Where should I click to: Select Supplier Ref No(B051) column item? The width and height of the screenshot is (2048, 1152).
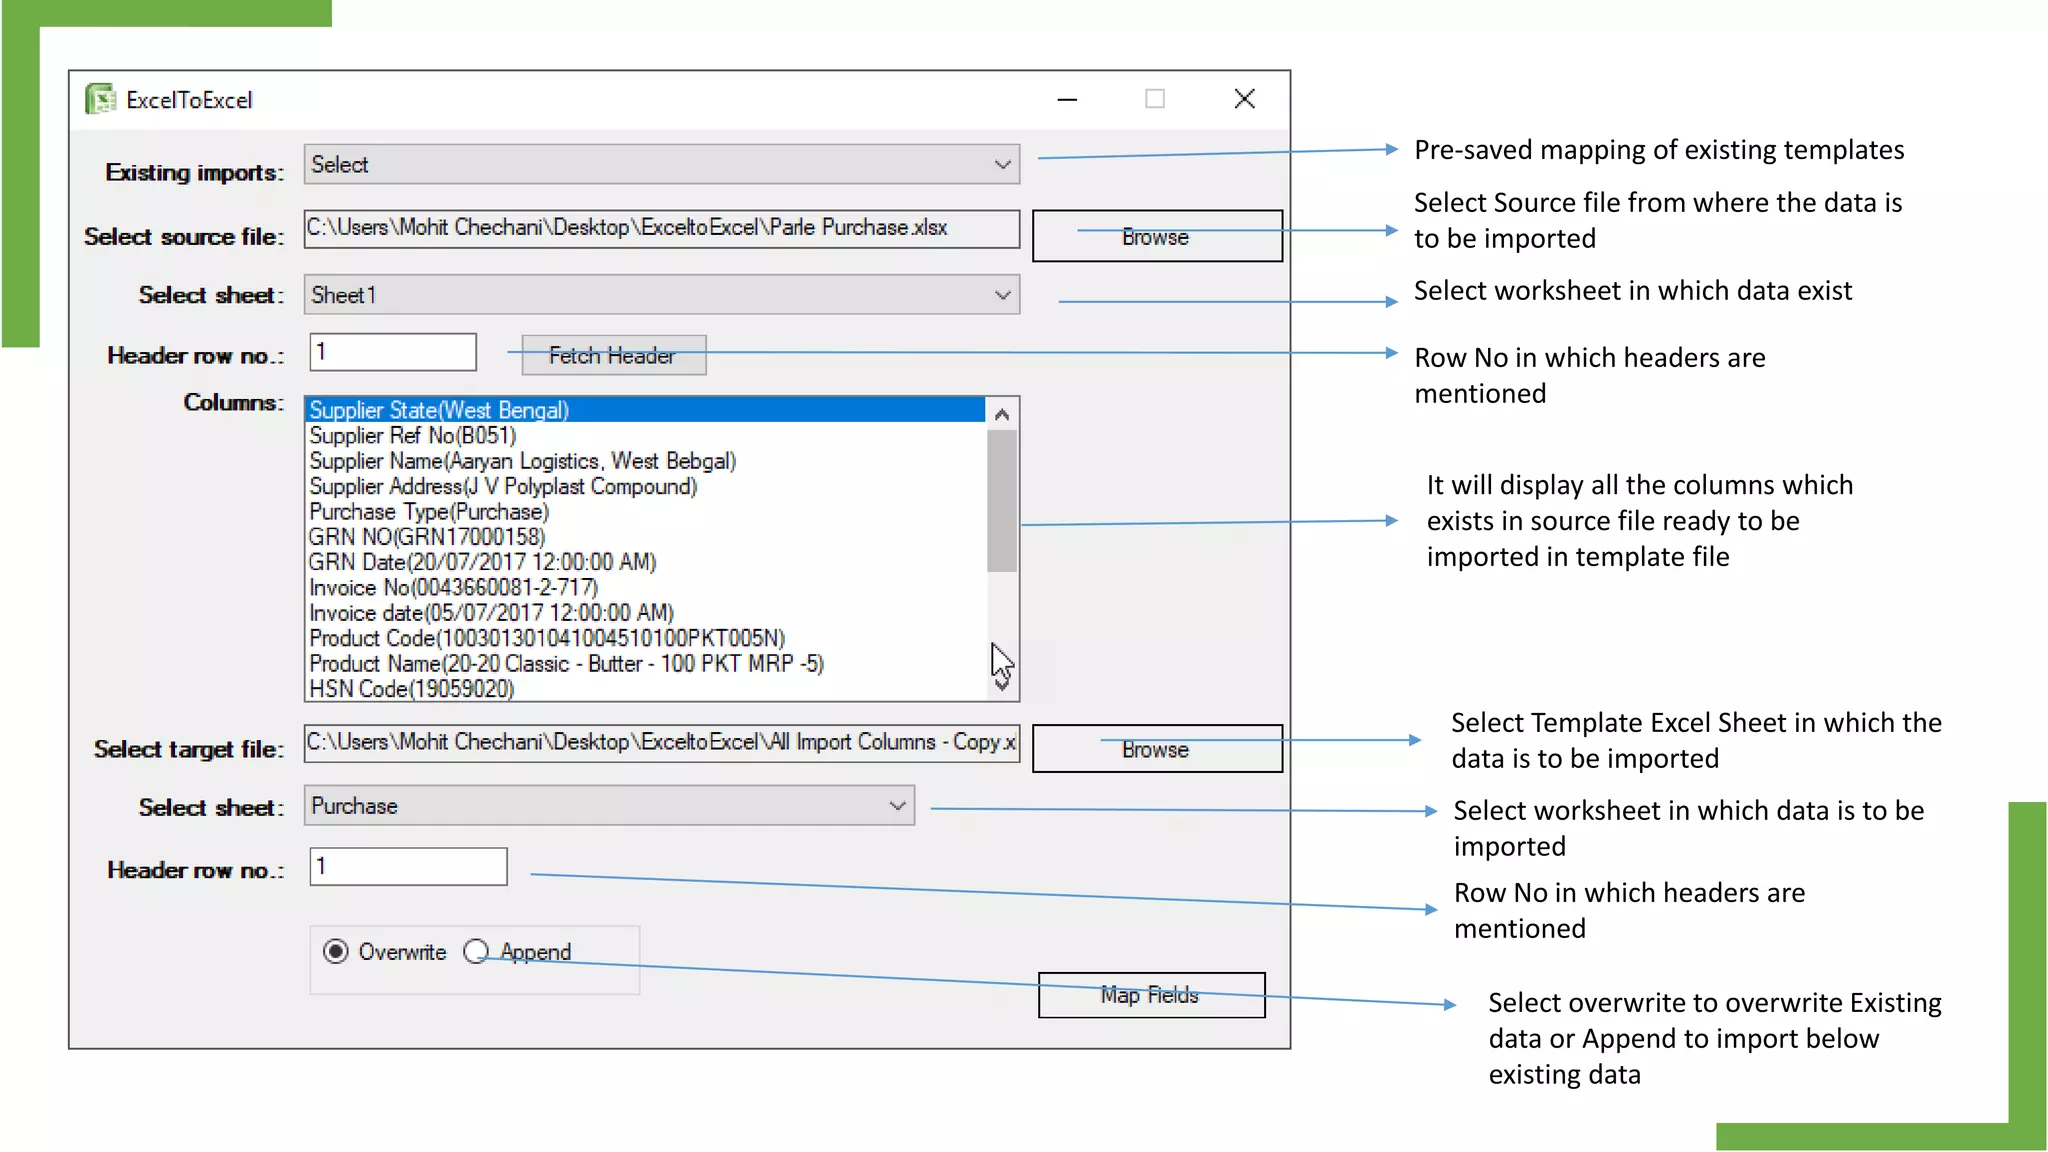413,436
